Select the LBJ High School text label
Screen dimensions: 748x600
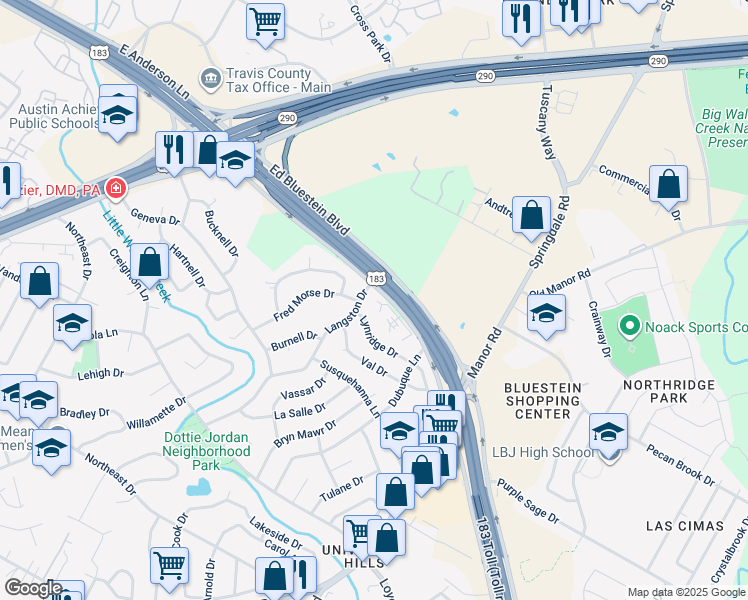543,452
